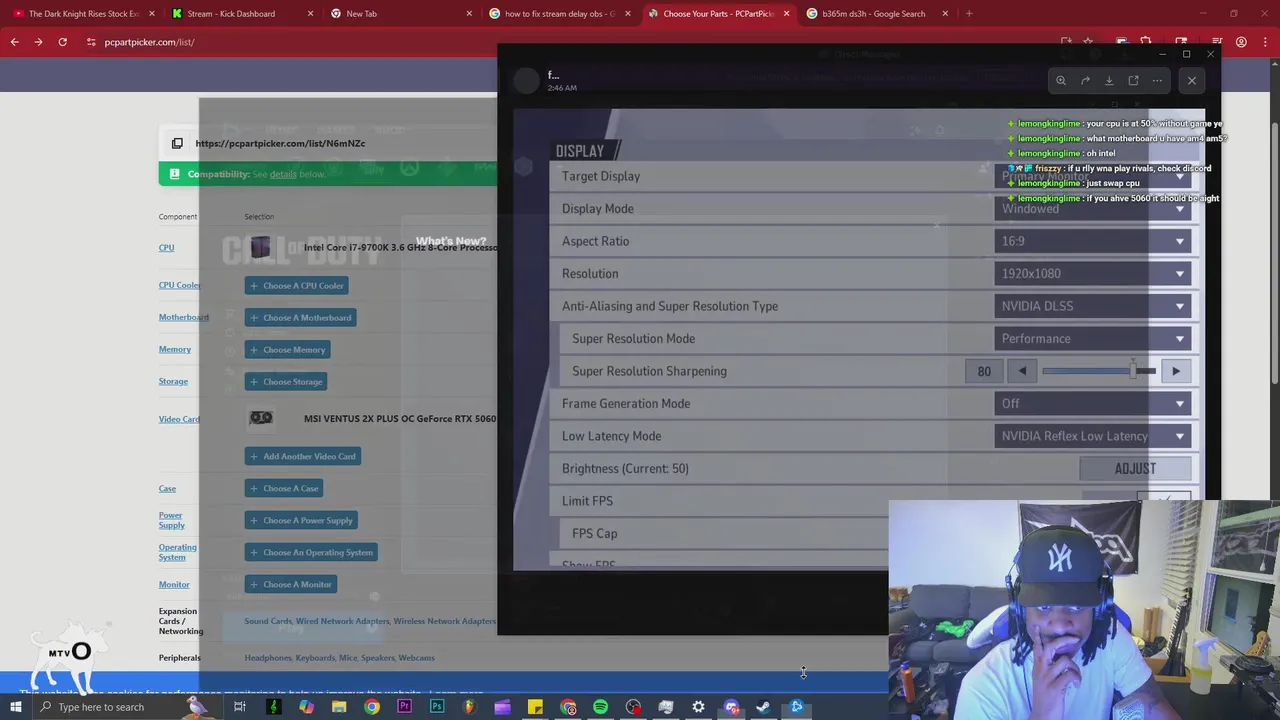Image resolution: width=1280 pixels, height=720 pixels.
Task: Open a new browser tab with the plus icon
Action: click(969, 14)
